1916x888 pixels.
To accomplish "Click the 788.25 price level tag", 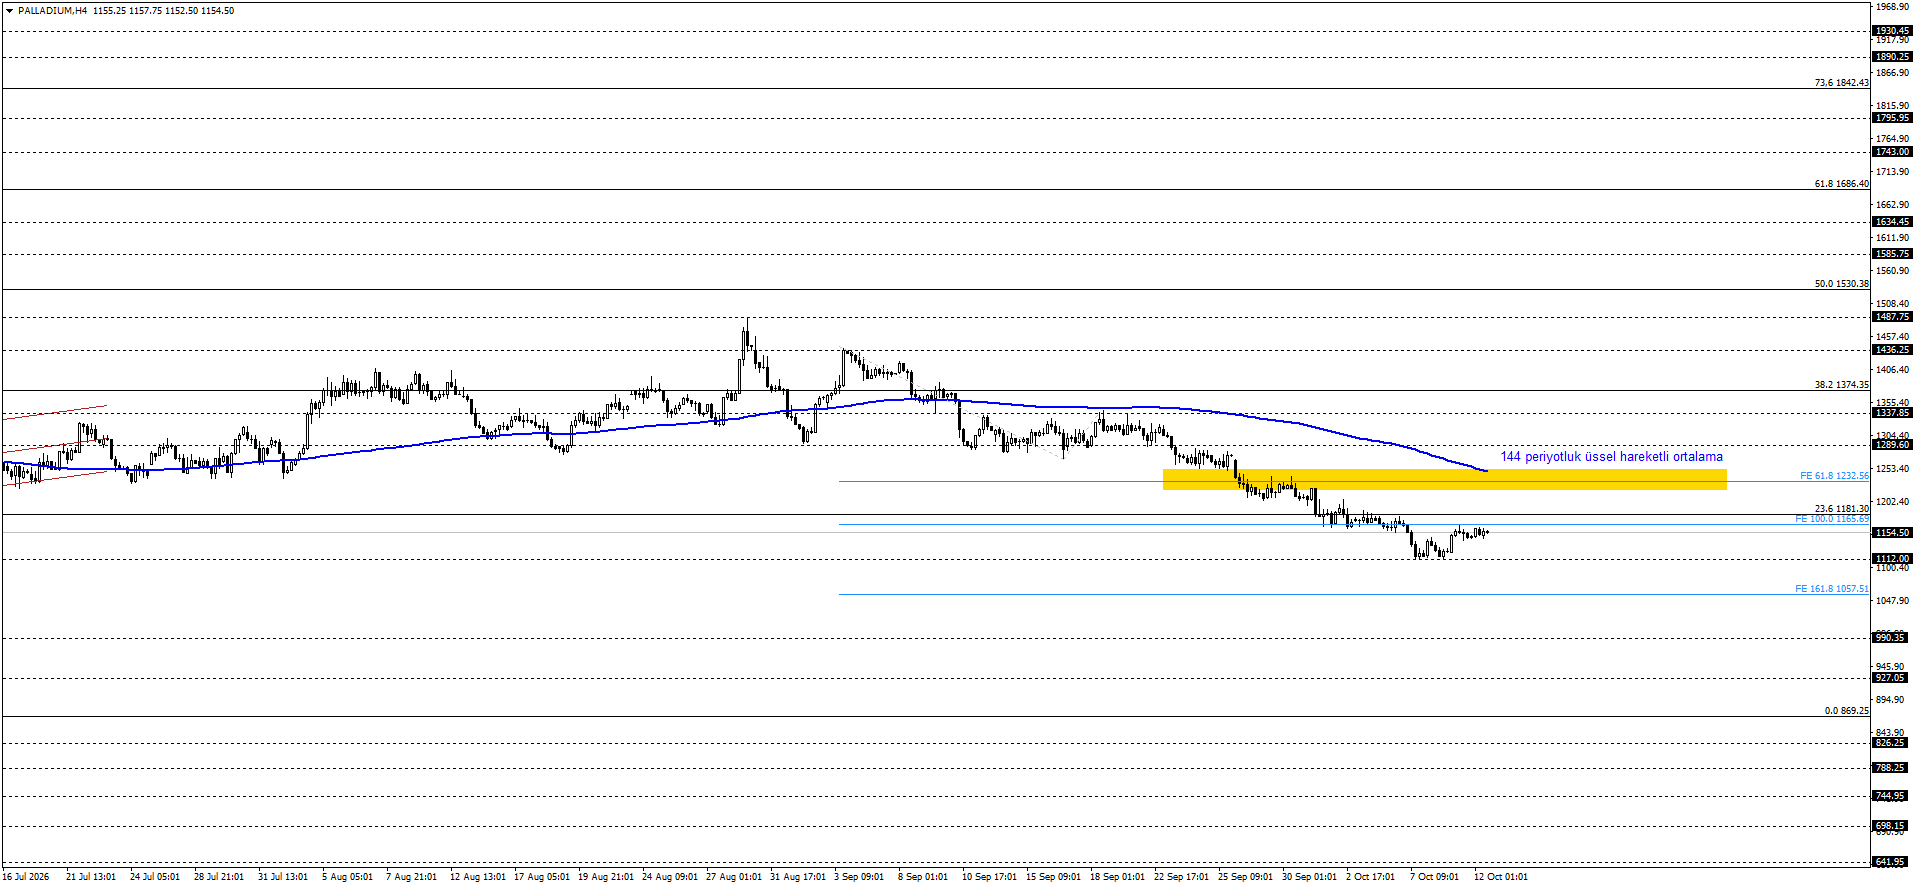I will click(x=1892, y=768).
